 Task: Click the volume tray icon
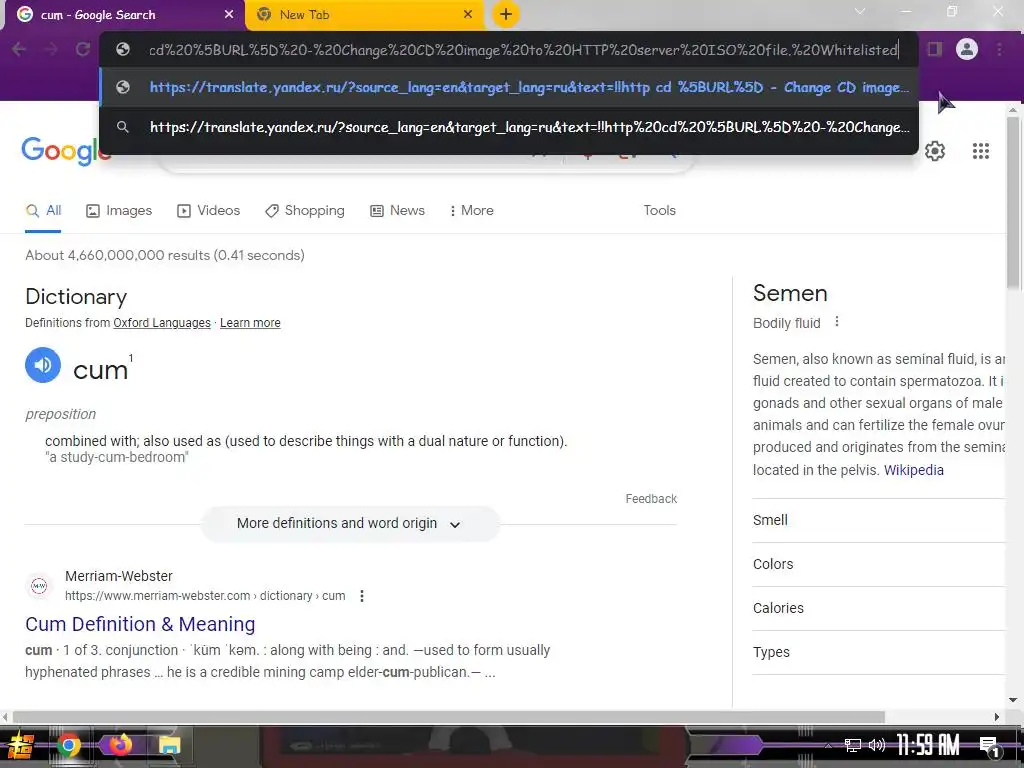pos(876,746)
